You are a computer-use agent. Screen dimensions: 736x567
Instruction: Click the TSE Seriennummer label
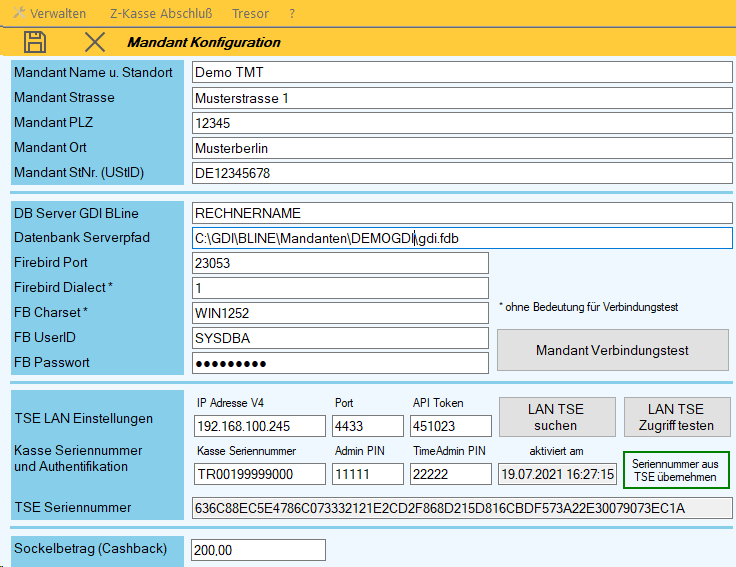pyautogui.click(x=73, y=507)
